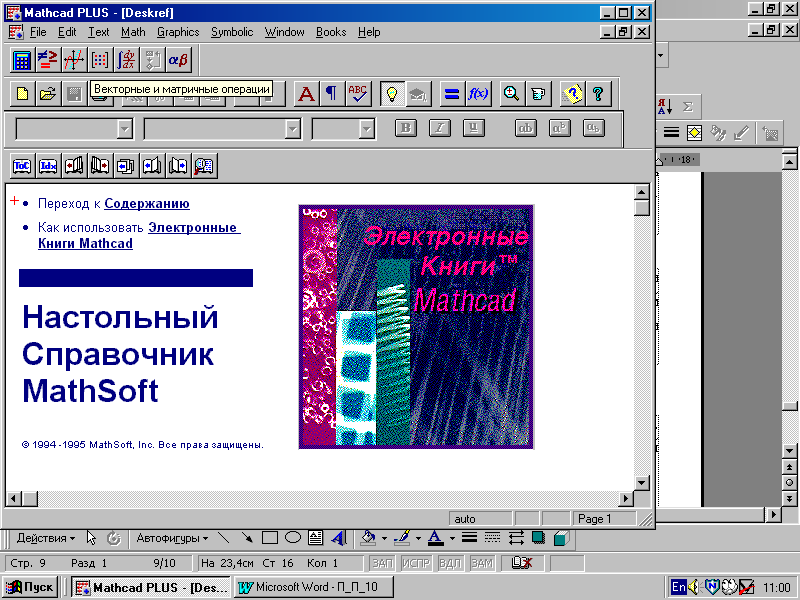The image size is (800, 600).
Task: Expand the style dropdown in the format bar
Action: (125, 129)
